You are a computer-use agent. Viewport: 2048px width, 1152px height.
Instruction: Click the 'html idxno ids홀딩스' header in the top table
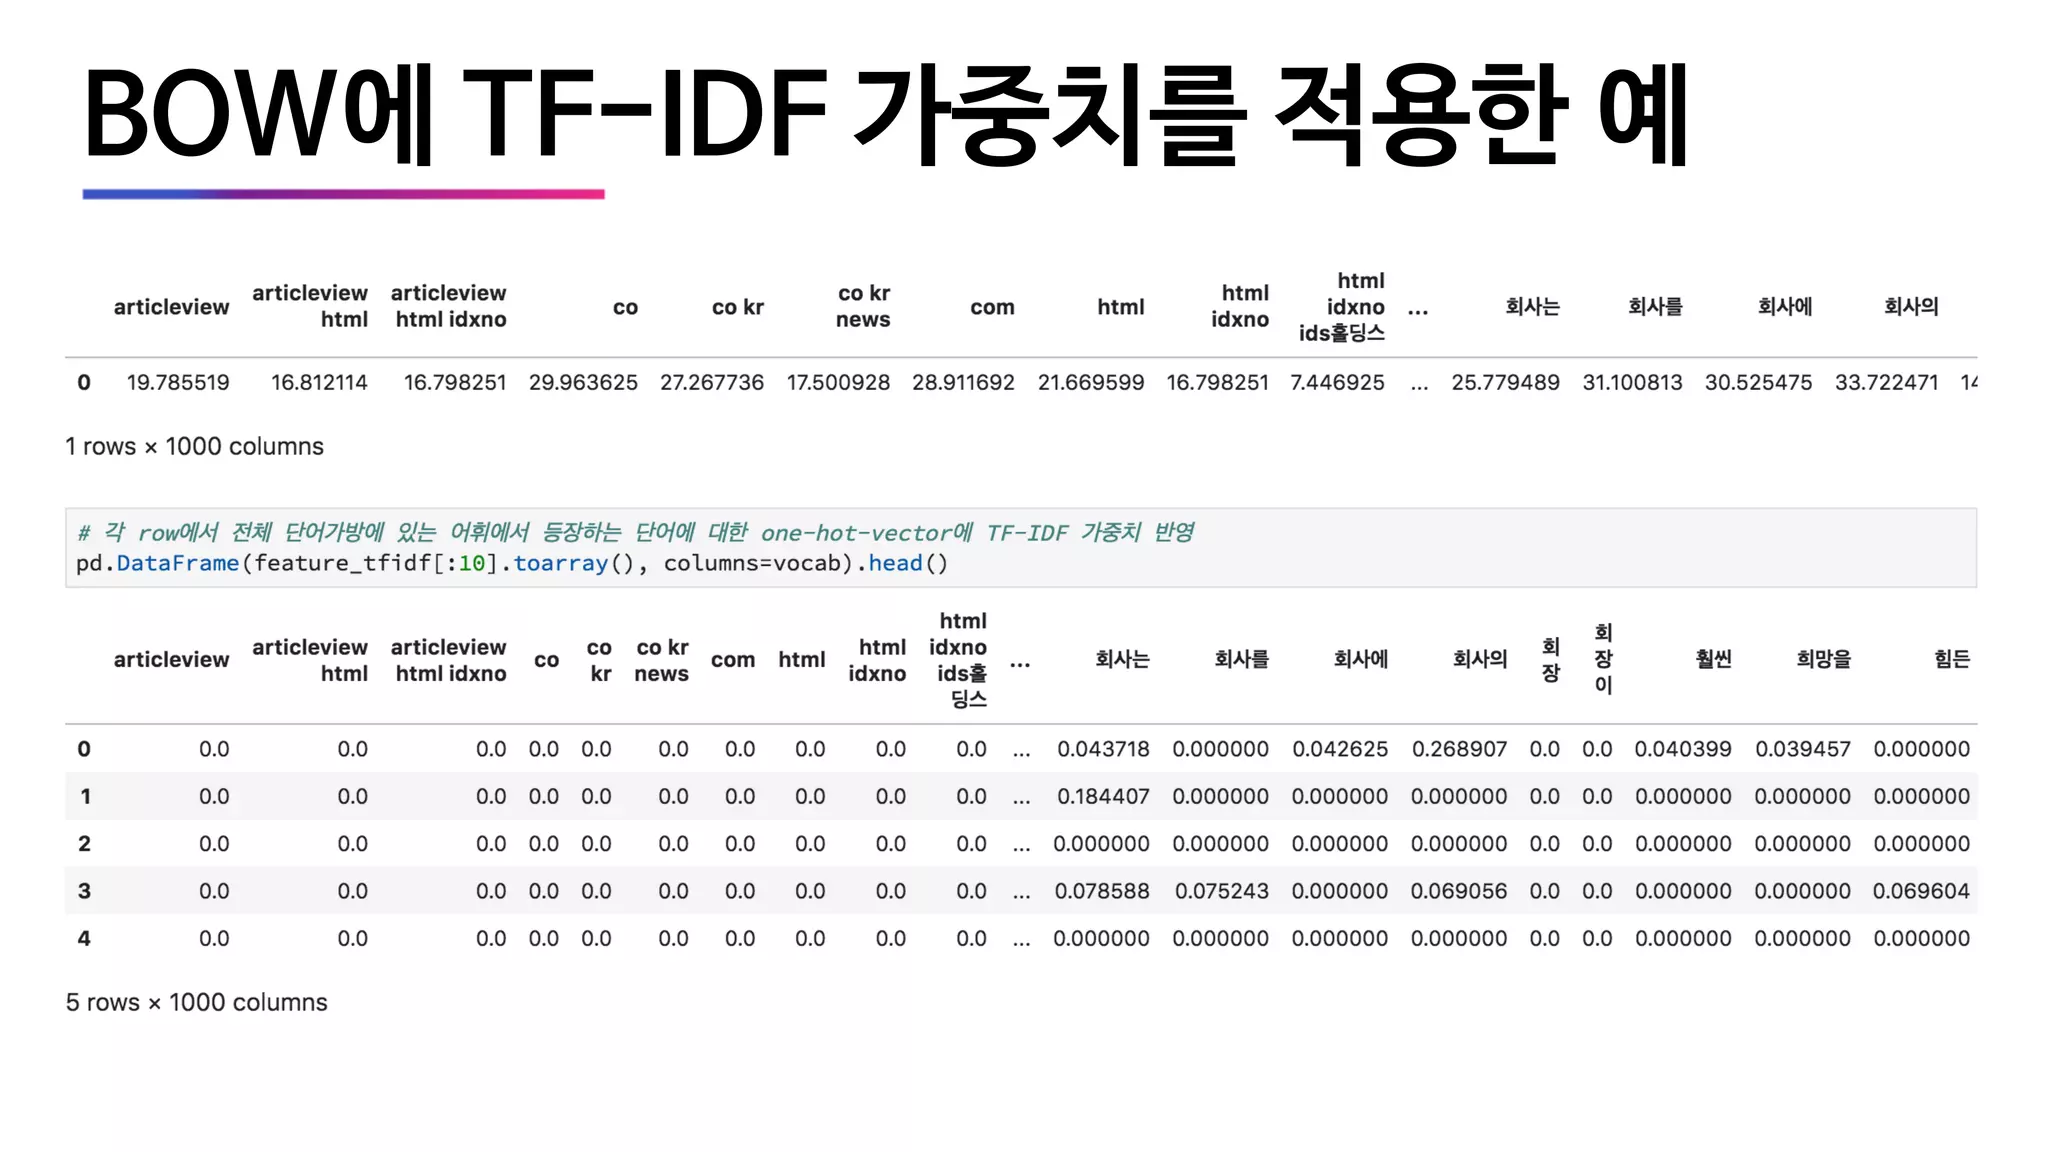(1342, 307)
